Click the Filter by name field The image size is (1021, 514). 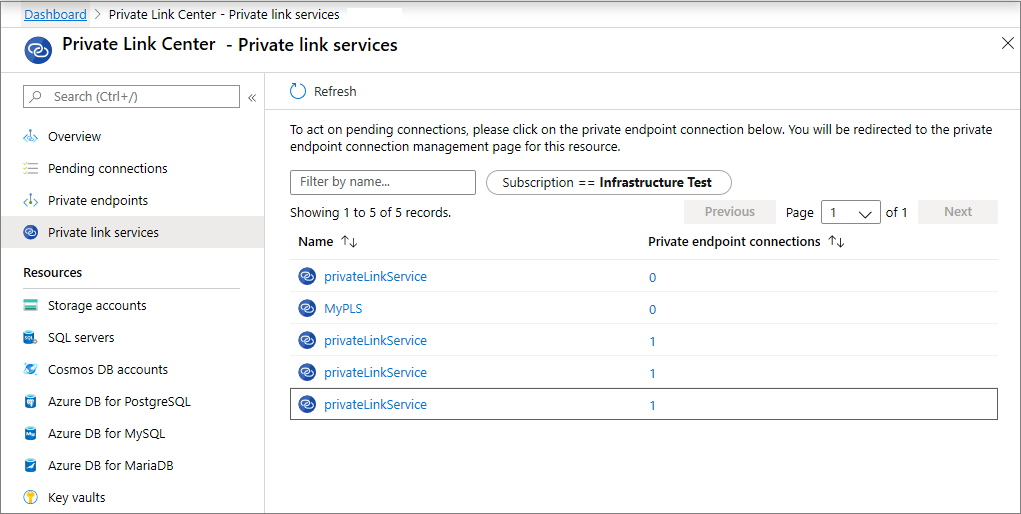(382, 183)
